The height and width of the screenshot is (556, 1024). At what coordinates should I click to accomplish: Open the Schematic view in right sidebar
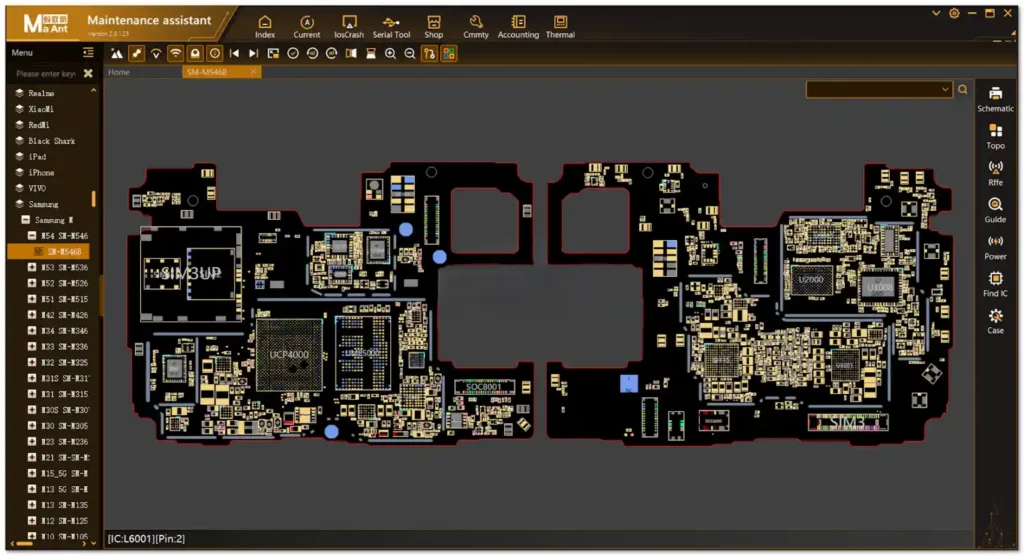tap(995, 98)
